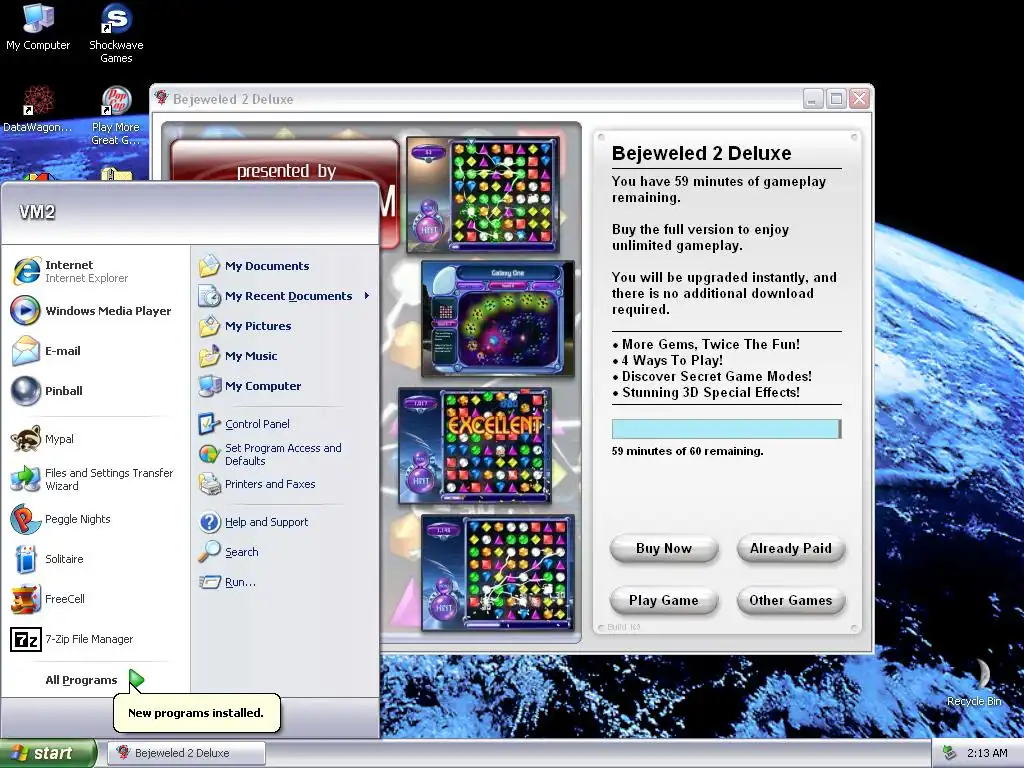The width and height of the screenshot is (1024, 768).
Task: Open the Run... dialog
Action: coord(227,582)
